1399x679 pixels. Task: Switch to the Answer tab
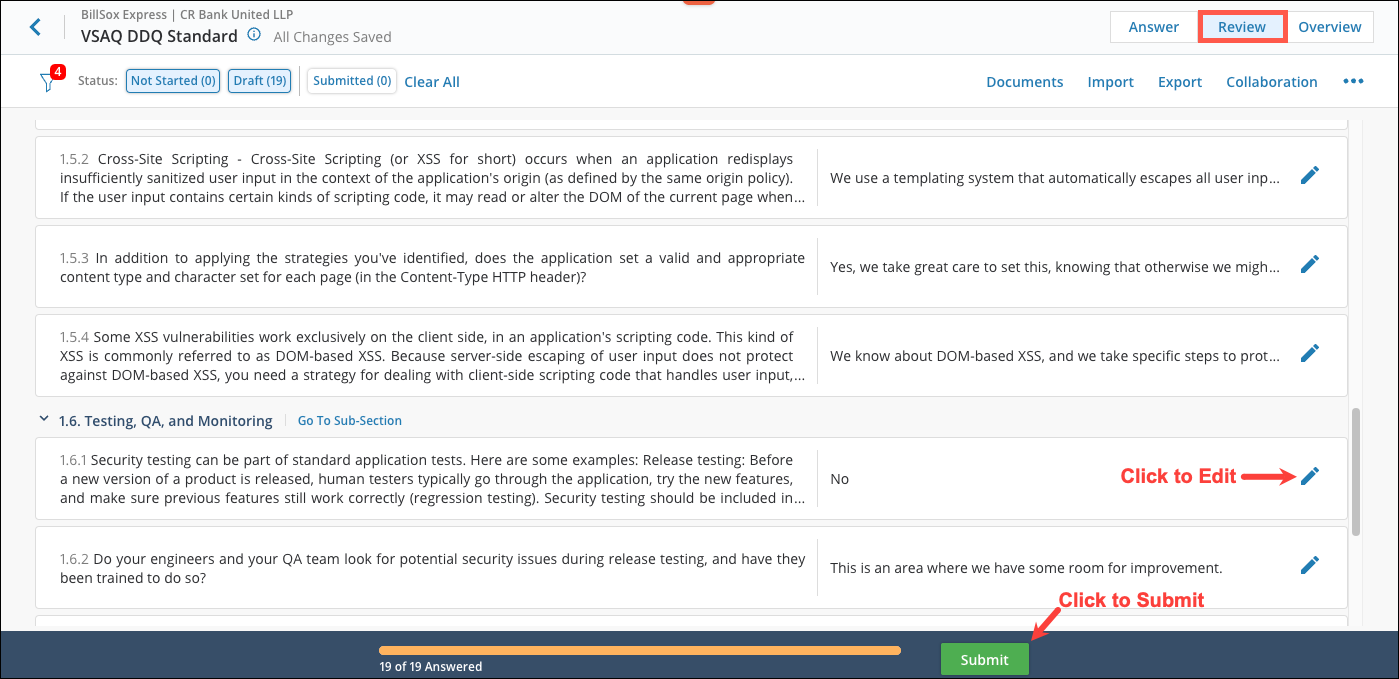[1153, 27]
